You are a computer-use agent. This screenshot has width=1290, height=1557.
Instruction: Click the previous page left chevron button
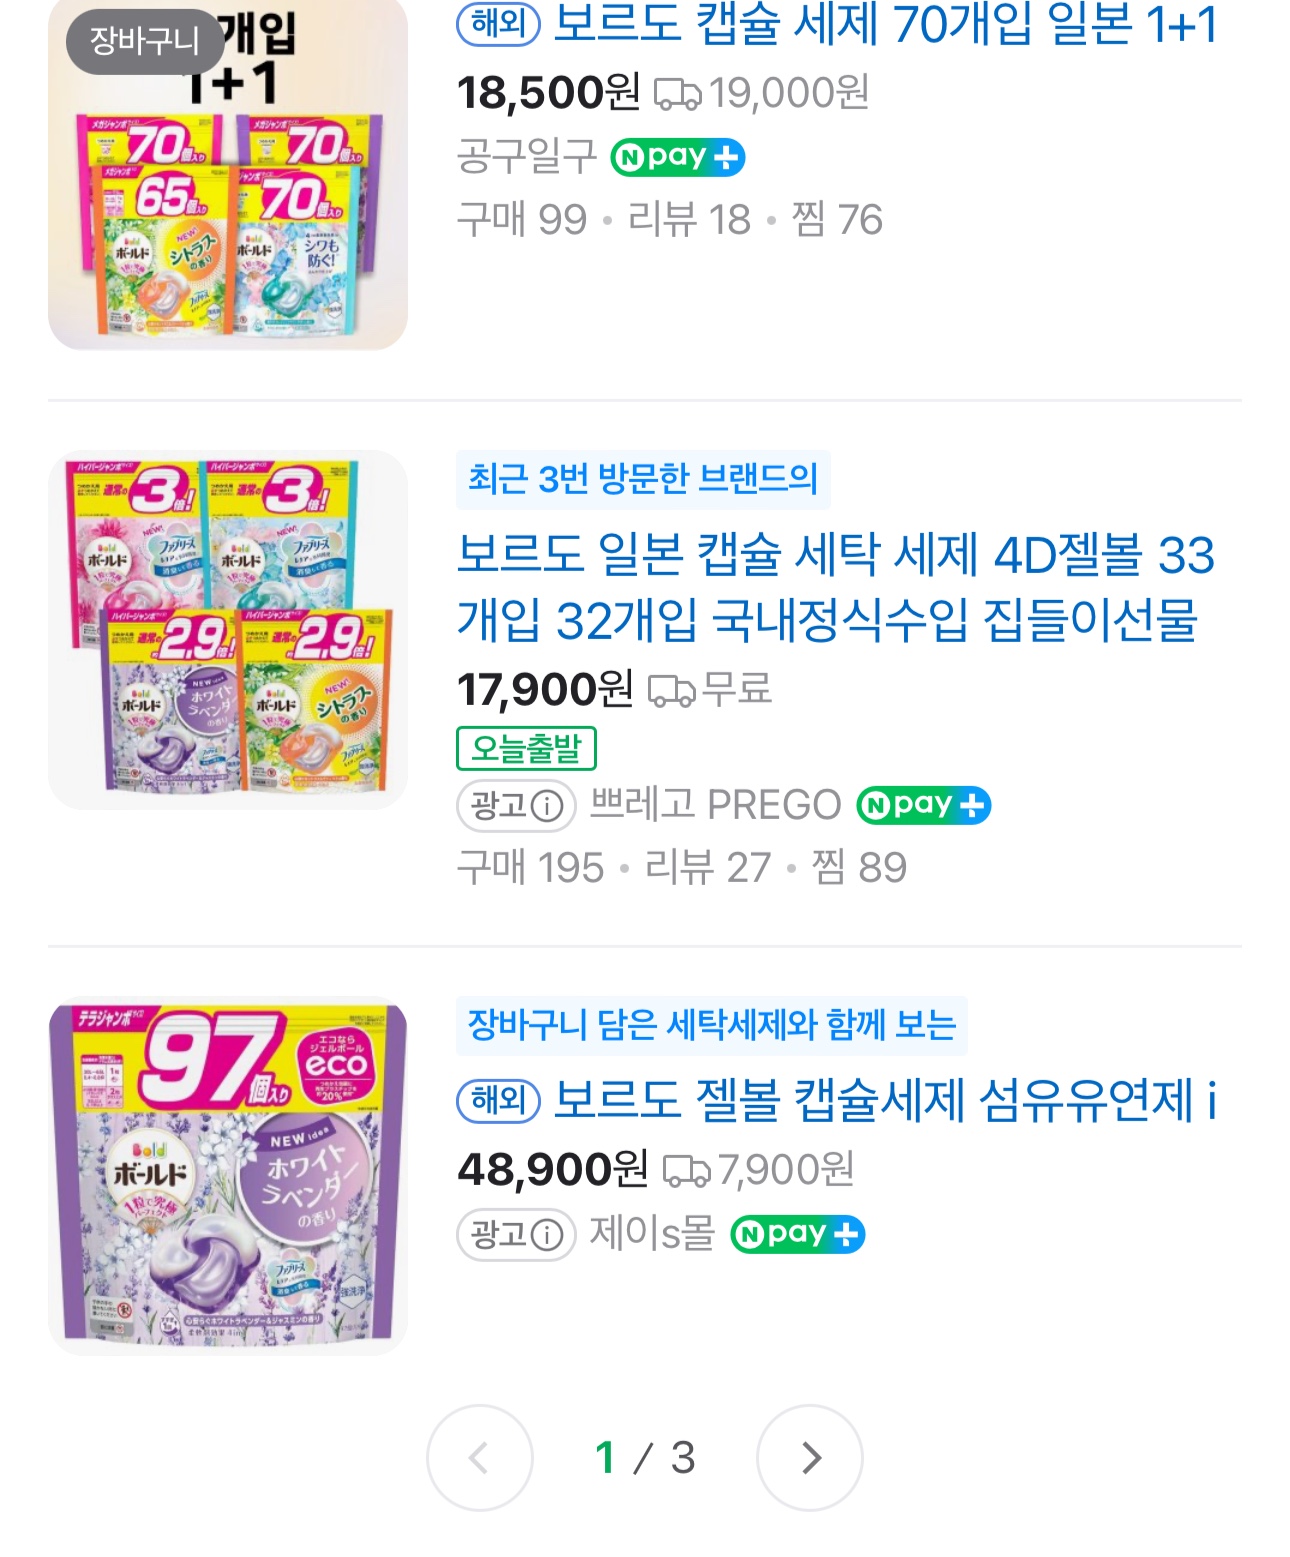(480, 1458)
